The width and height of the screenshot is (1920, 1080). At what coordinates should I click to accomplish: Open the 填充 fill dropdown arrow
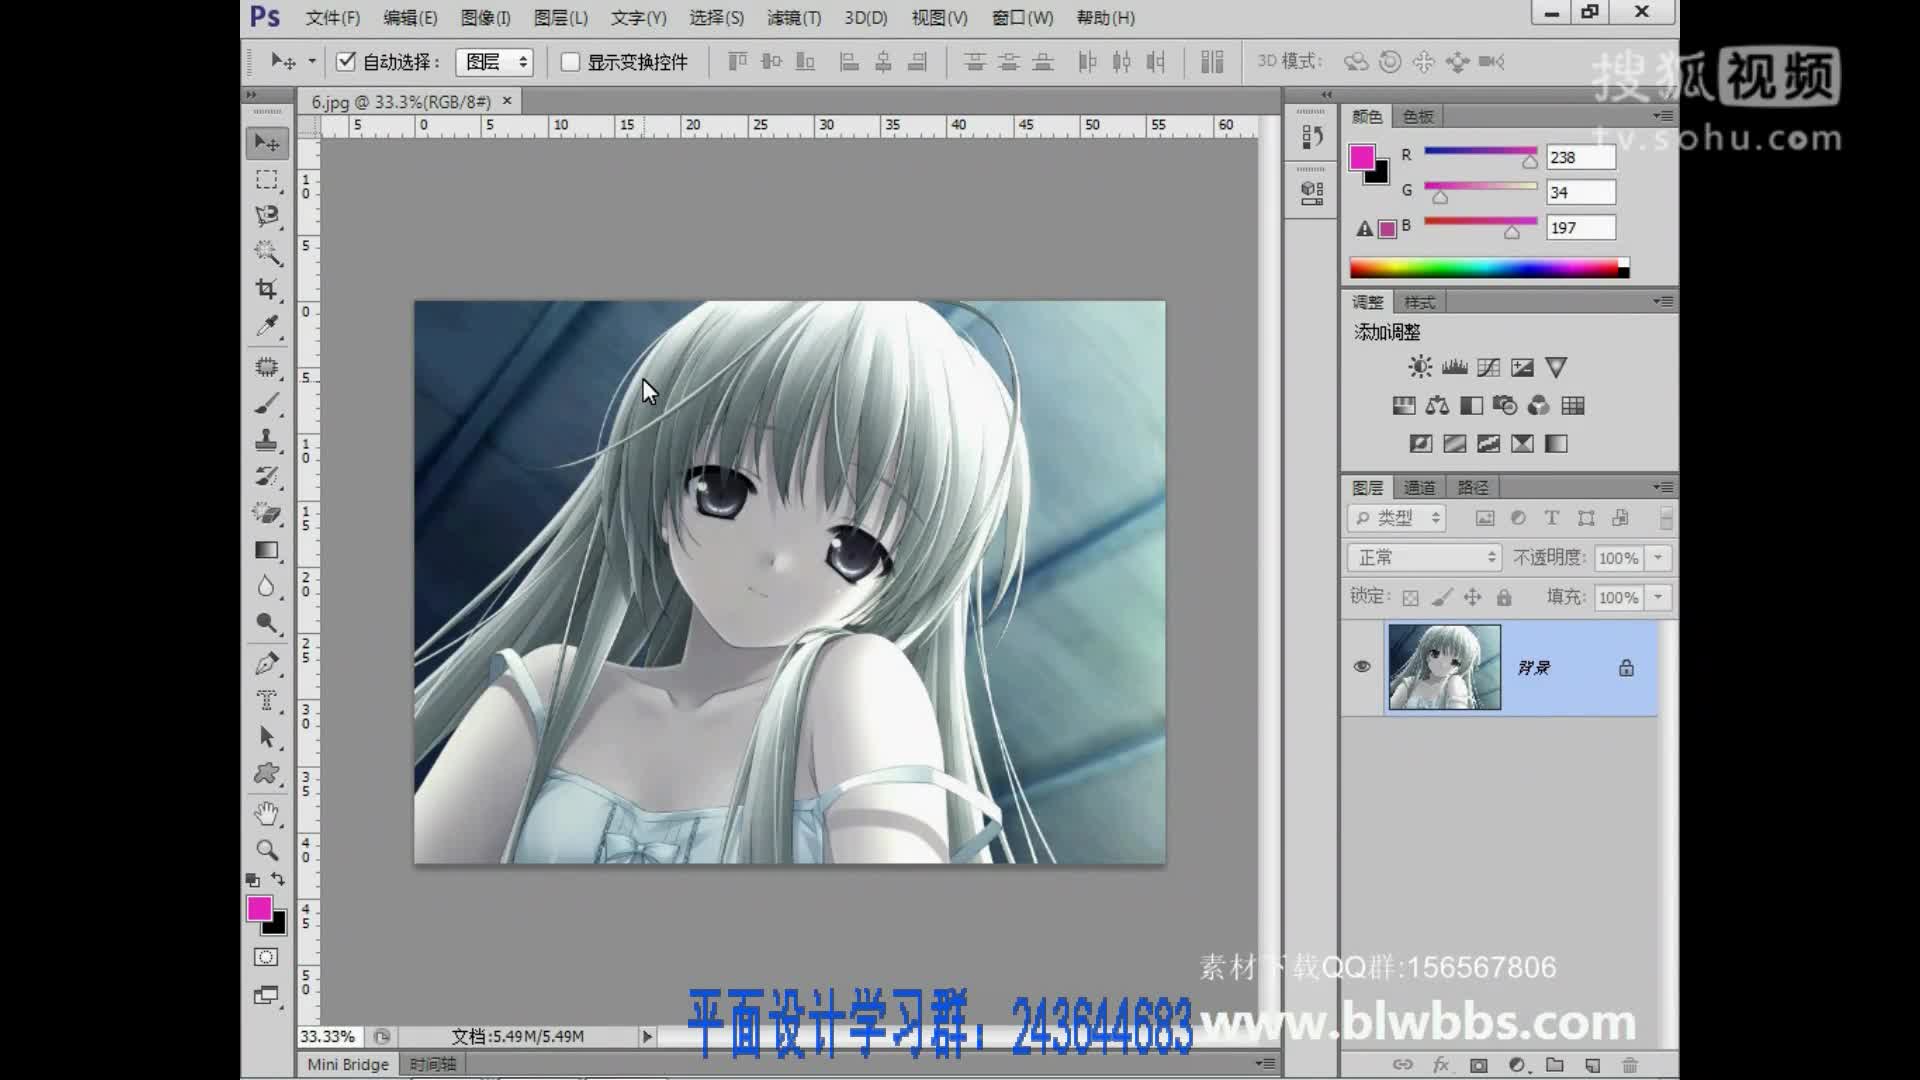pyautogui.click(x=1659, y=597)
